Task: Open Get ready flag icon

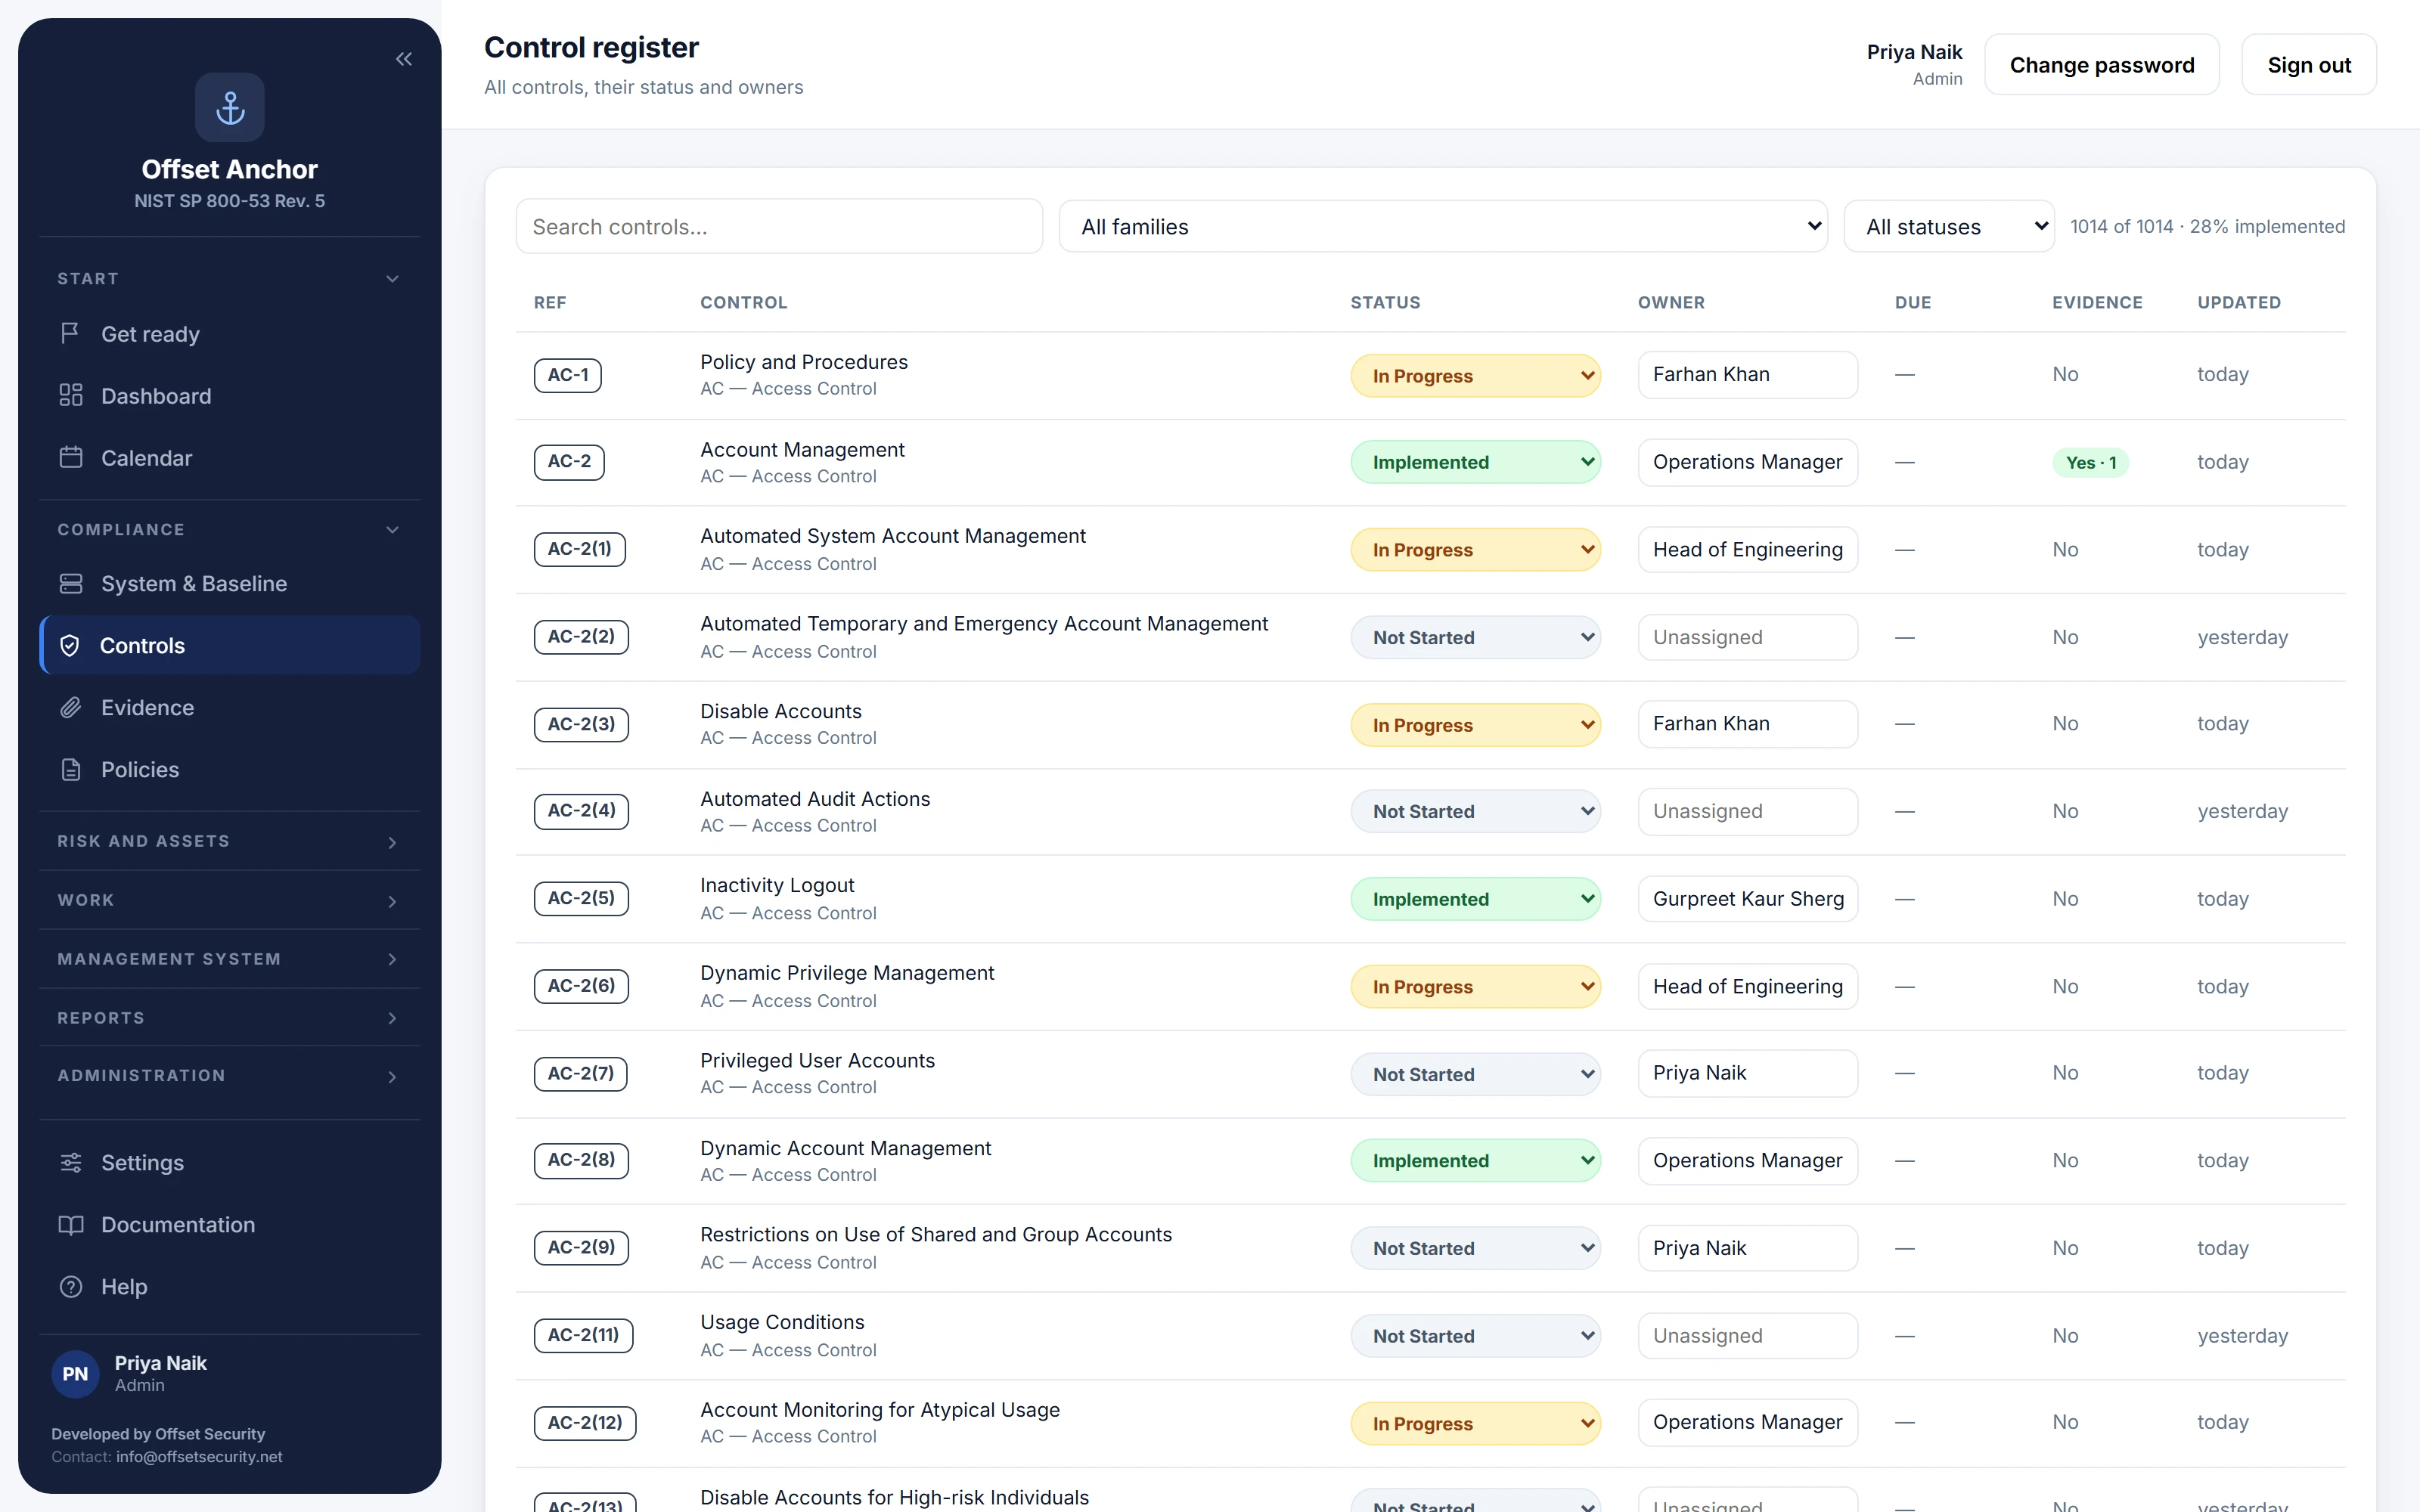Action: [70, 333]
